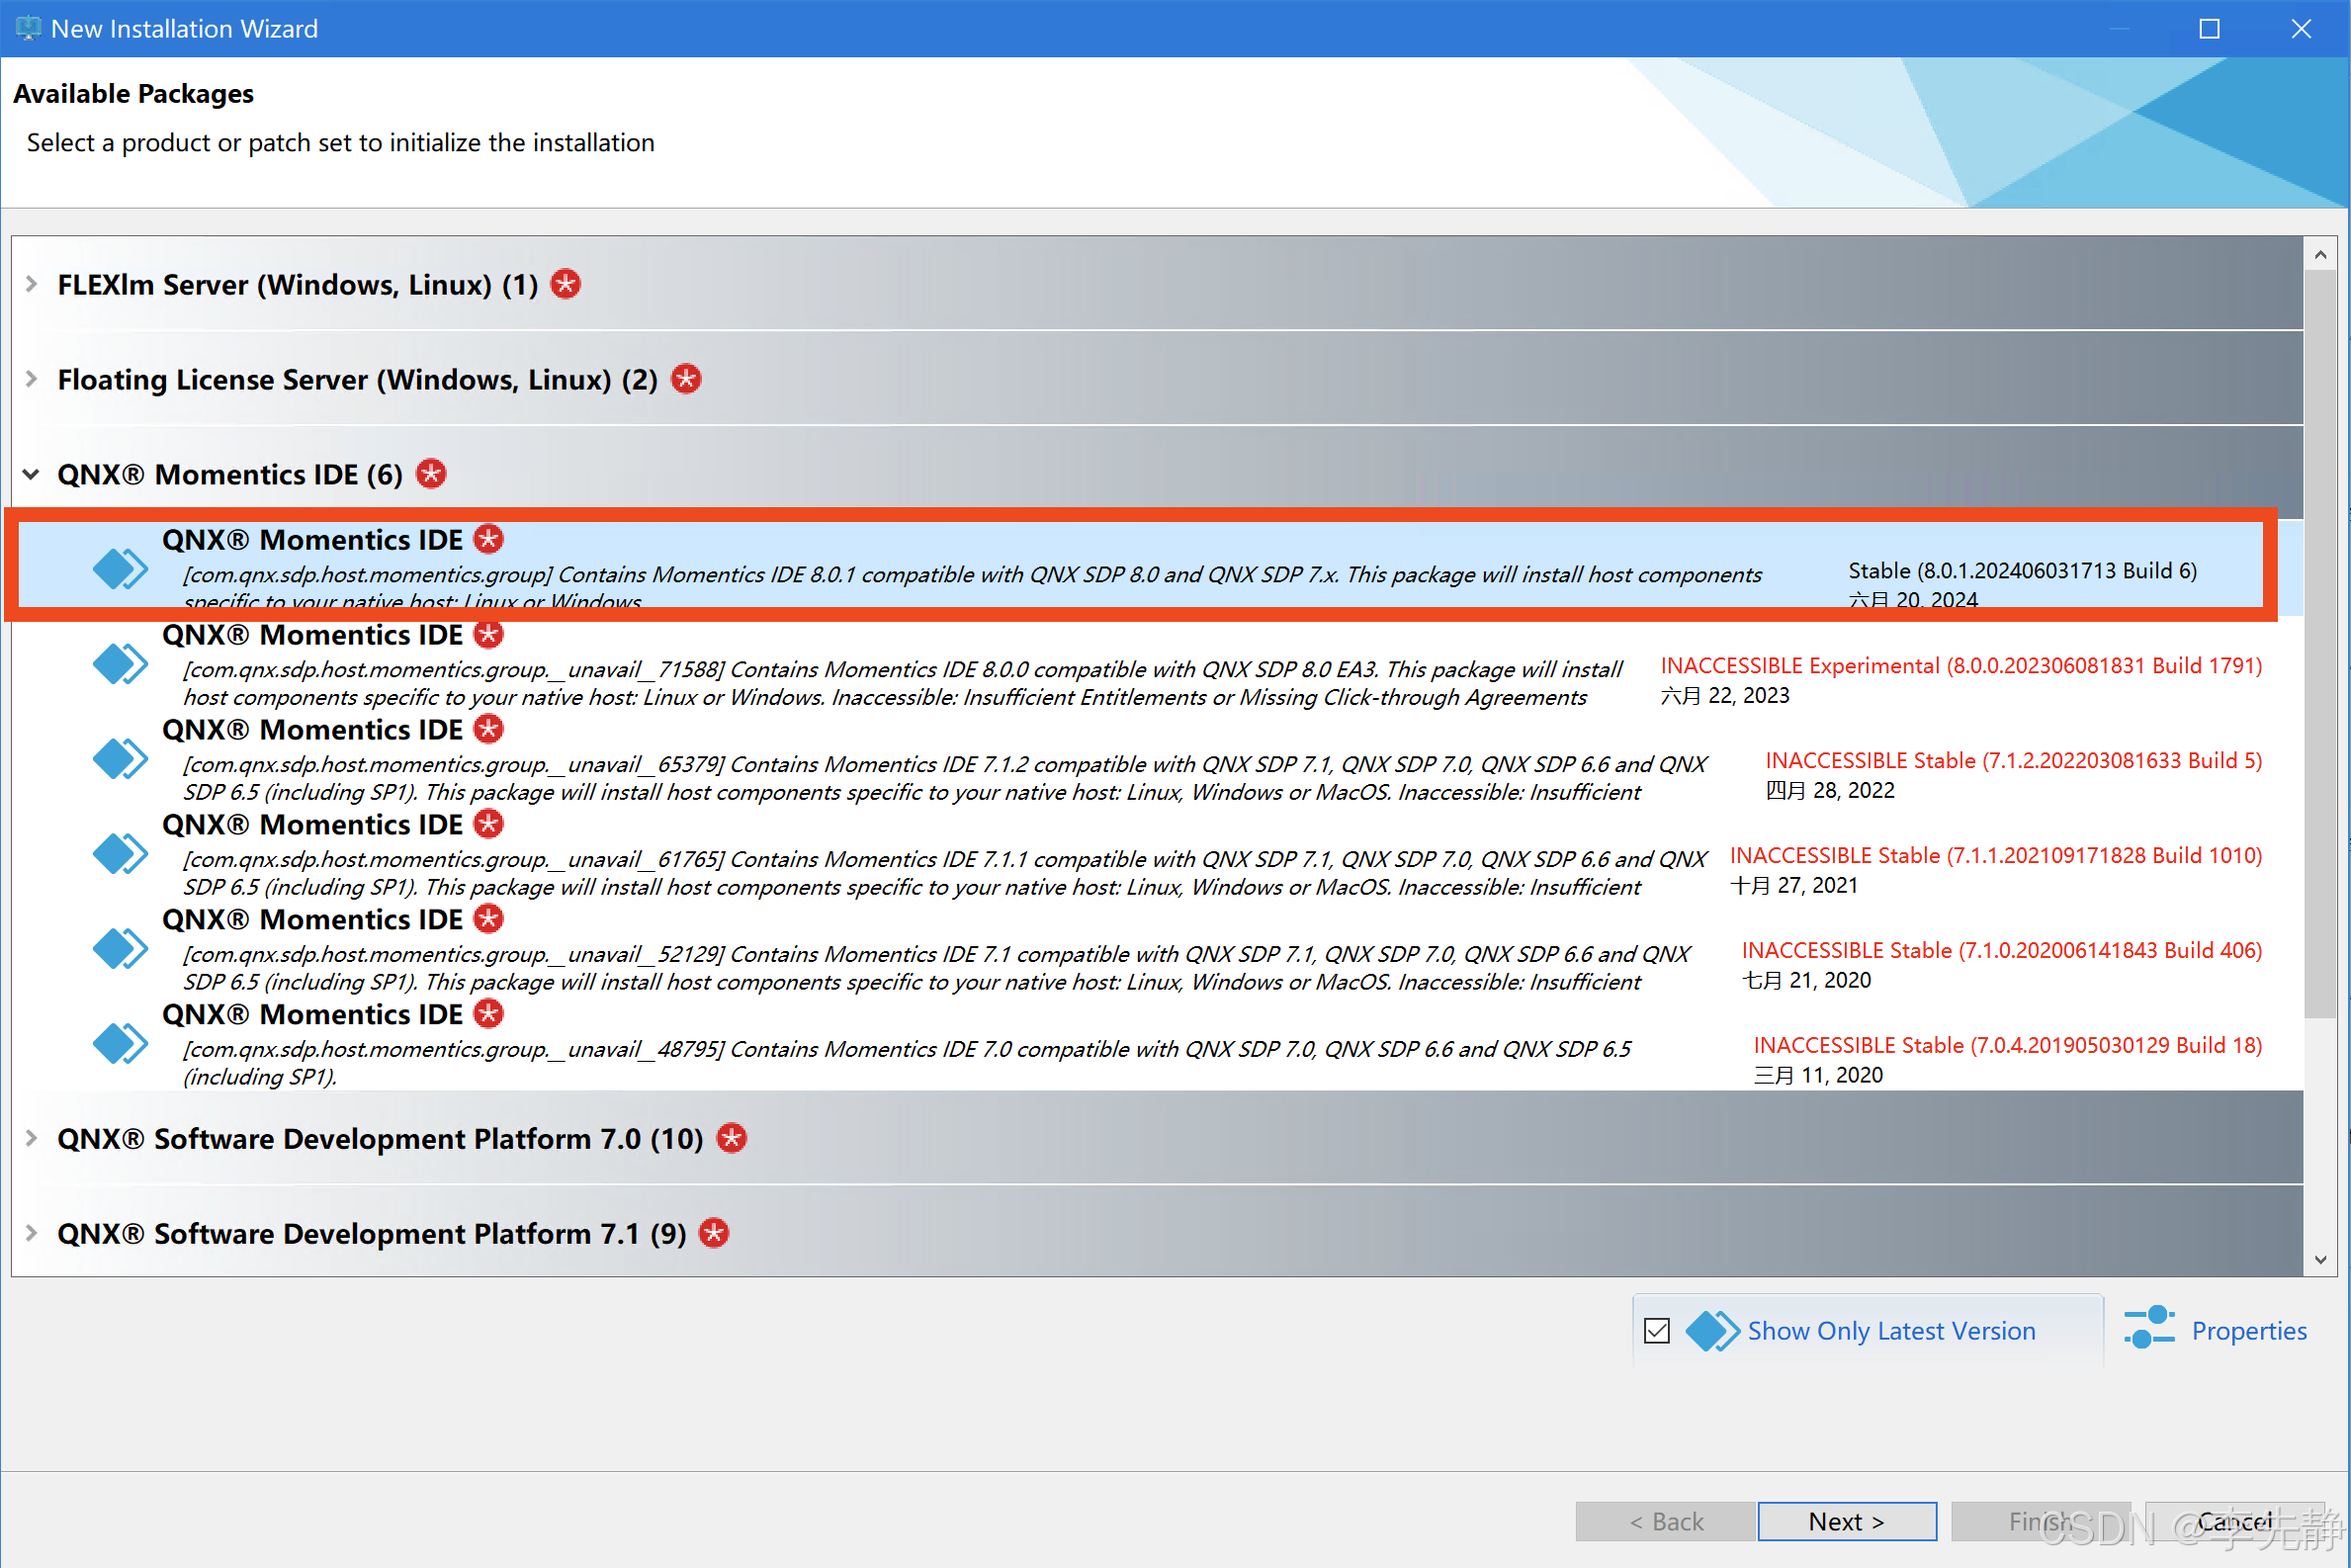Click the sliders icon next to Properties

(x=2150, y=1328)
